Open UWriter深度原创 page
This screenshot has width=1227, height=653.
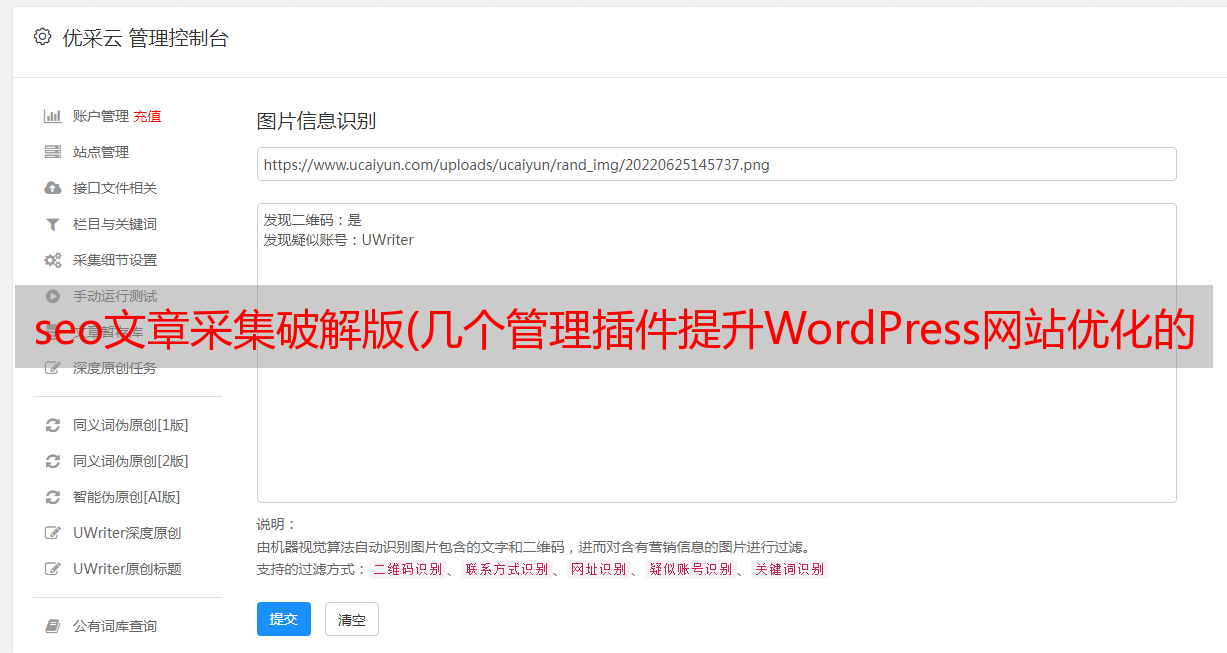[127, 533]
